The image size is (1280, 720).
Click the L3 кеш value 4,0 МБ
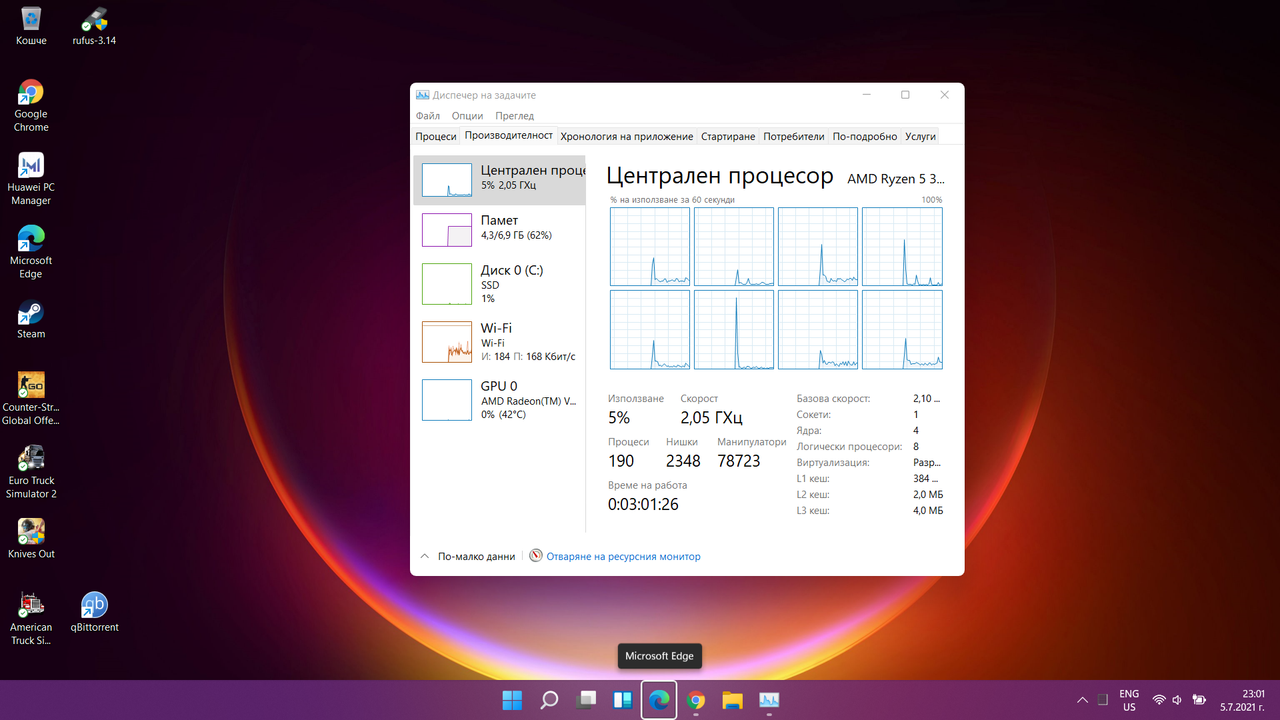[928, 511]
